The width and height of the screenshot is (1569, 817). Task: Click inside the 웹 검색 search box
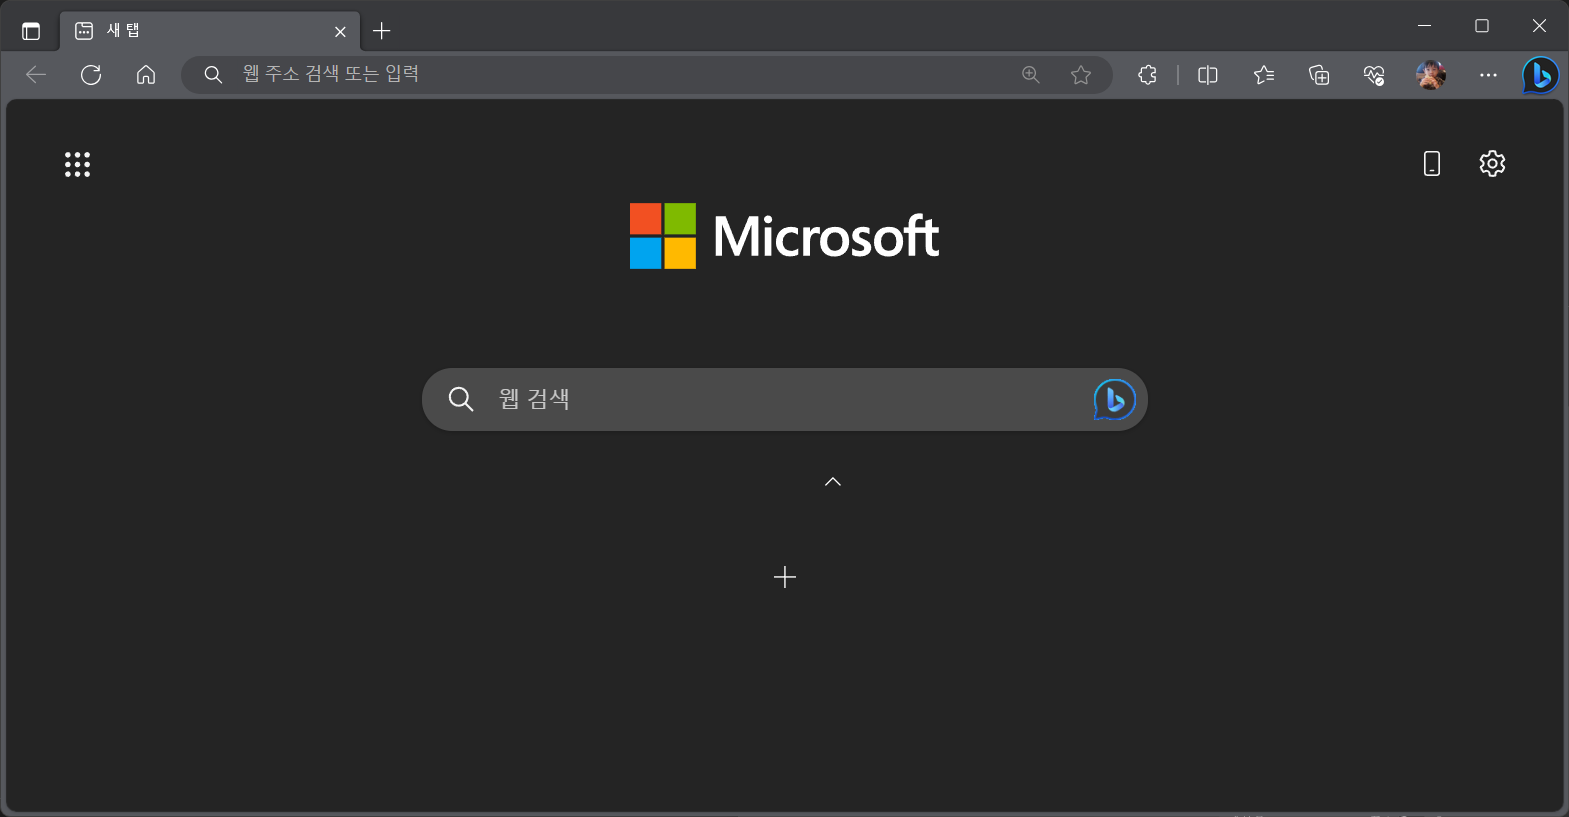coord(785,400)
